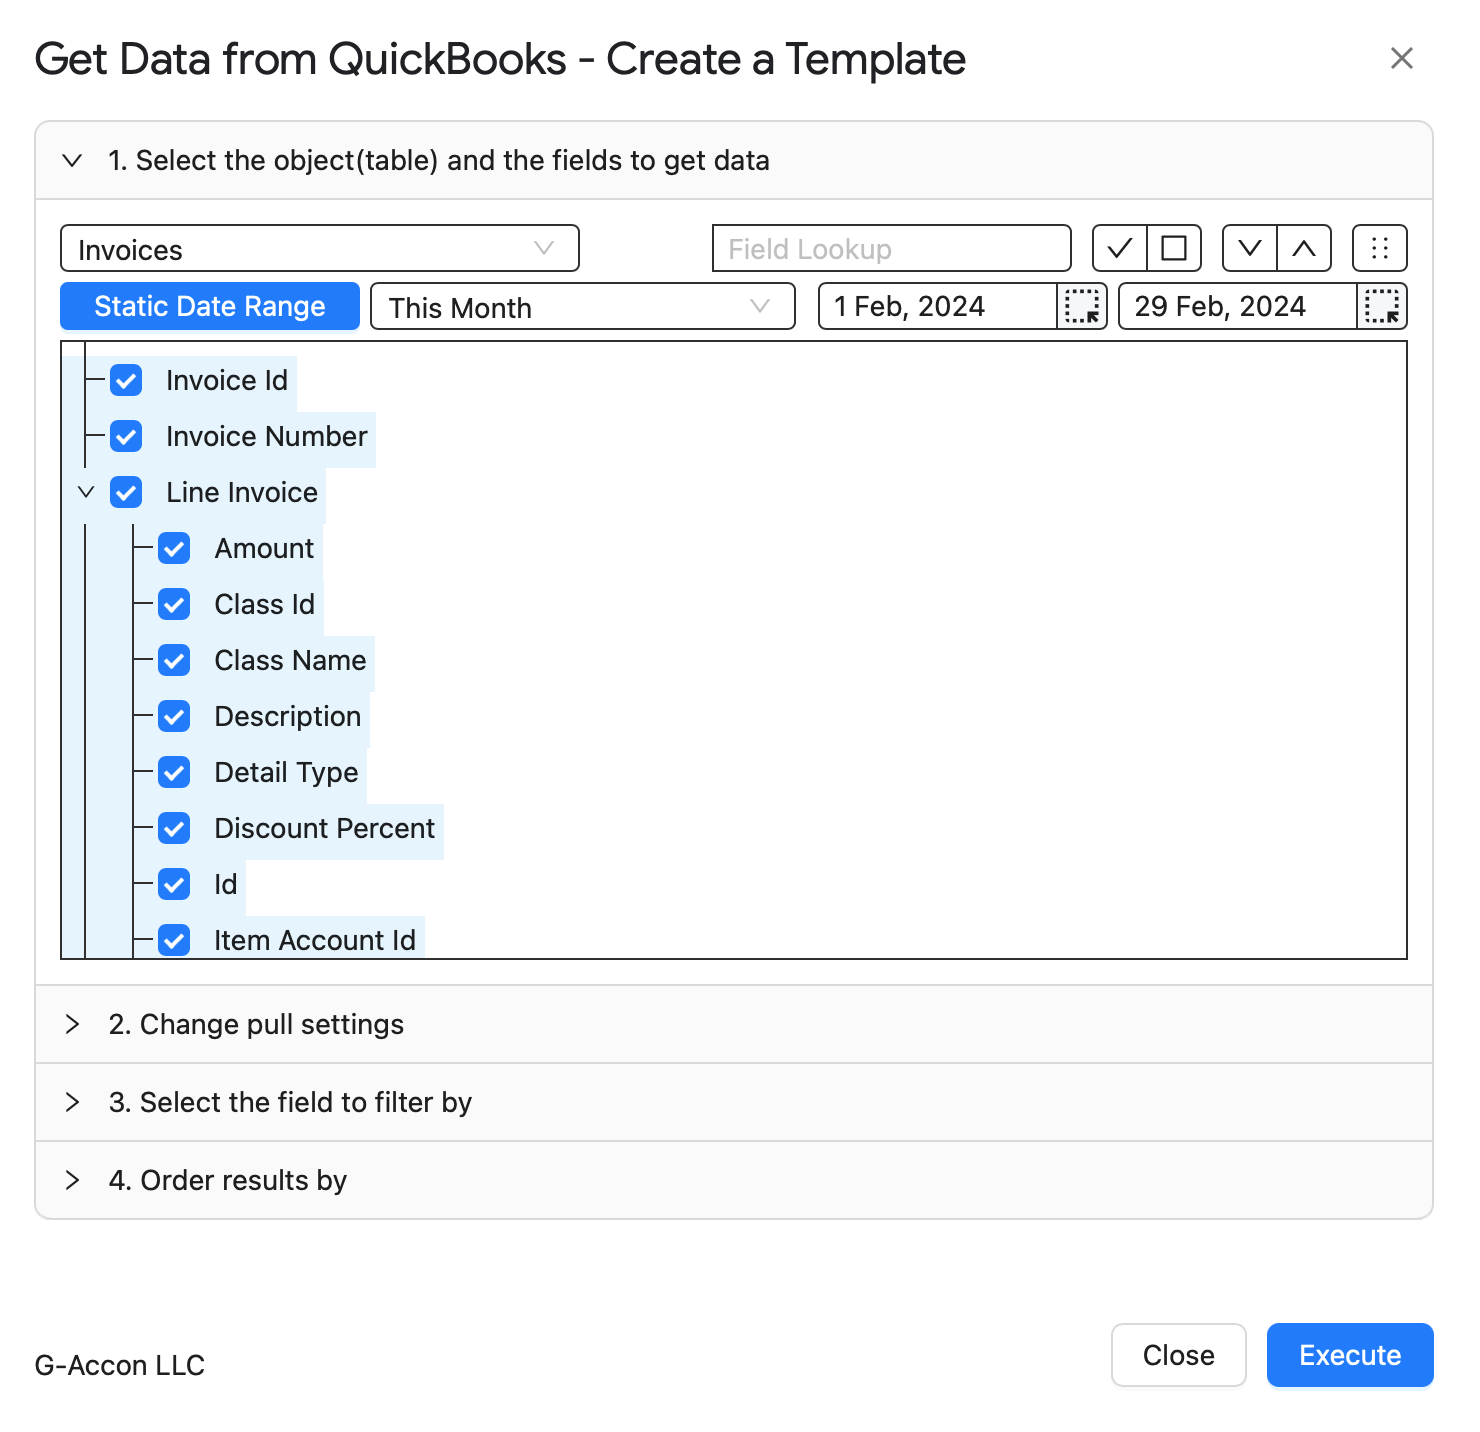Screen dimensions: 1480x1432
Task: Click the end date field 29 Feb, 2024
Action: (x=1238, y=306)
